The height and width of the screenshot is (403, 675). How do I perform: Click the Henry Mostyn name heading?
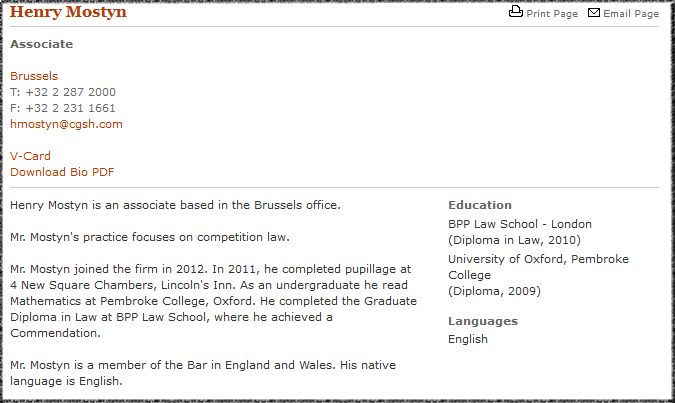click(x=68, y=12)
